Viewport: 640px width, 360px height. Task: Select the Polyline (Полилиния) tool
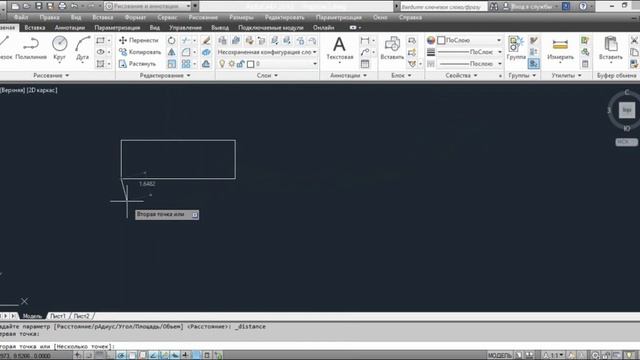tap(31, 48)
